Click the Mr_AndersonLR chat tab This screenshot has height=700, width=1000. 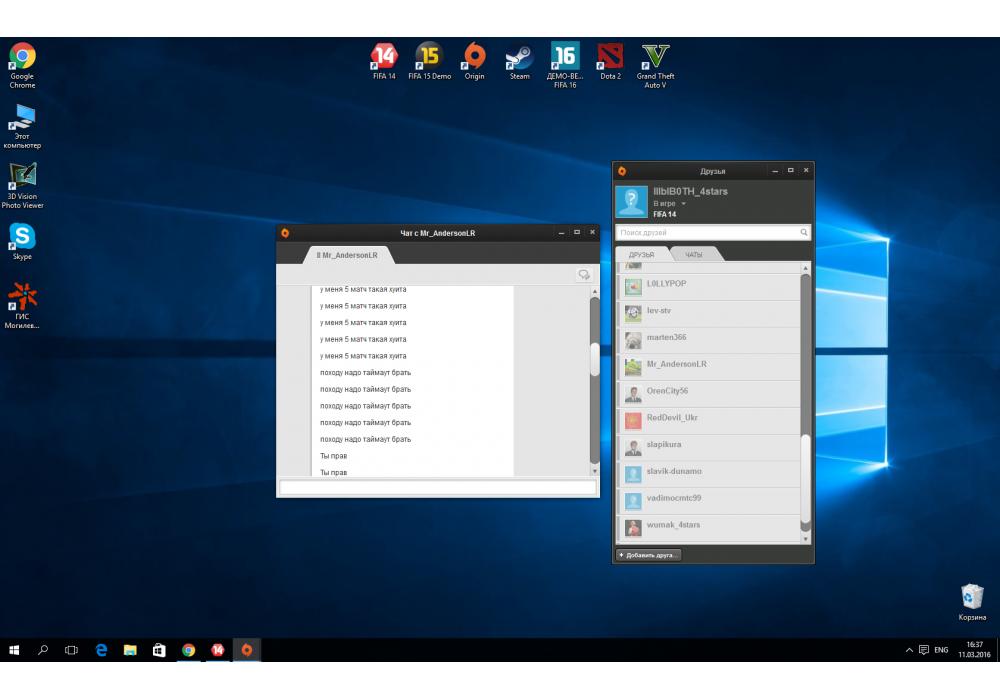tap(347, 255)
